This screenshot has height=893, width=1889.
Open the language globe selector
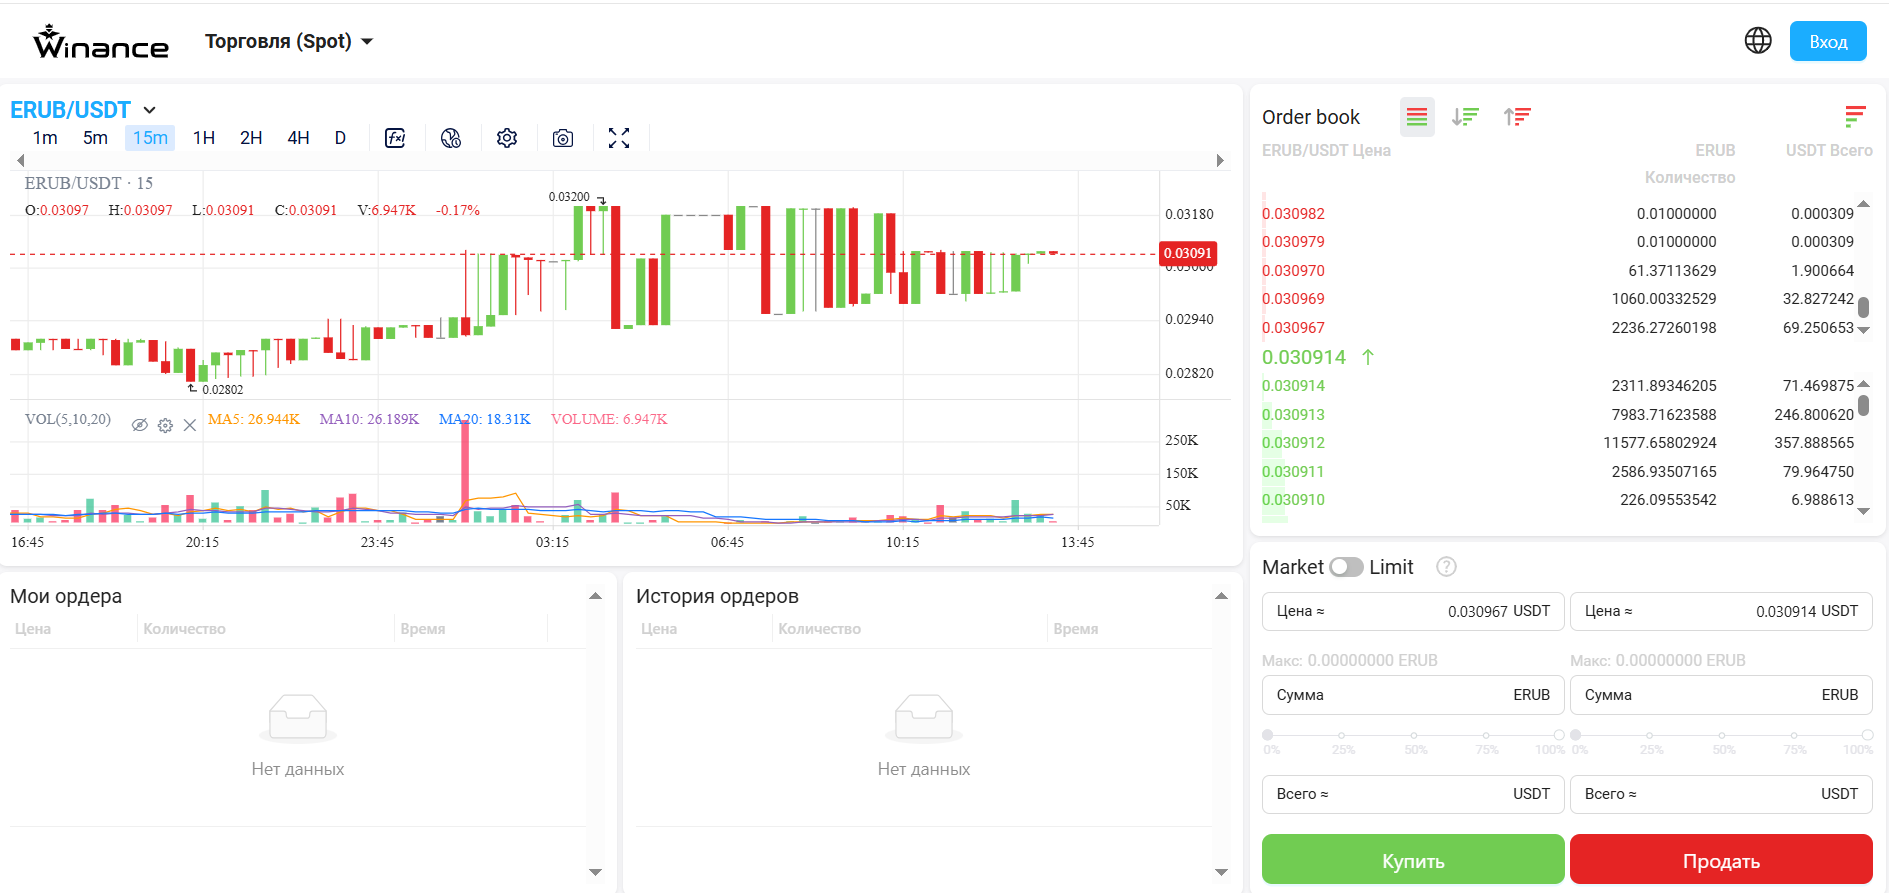pos(1758,41)
